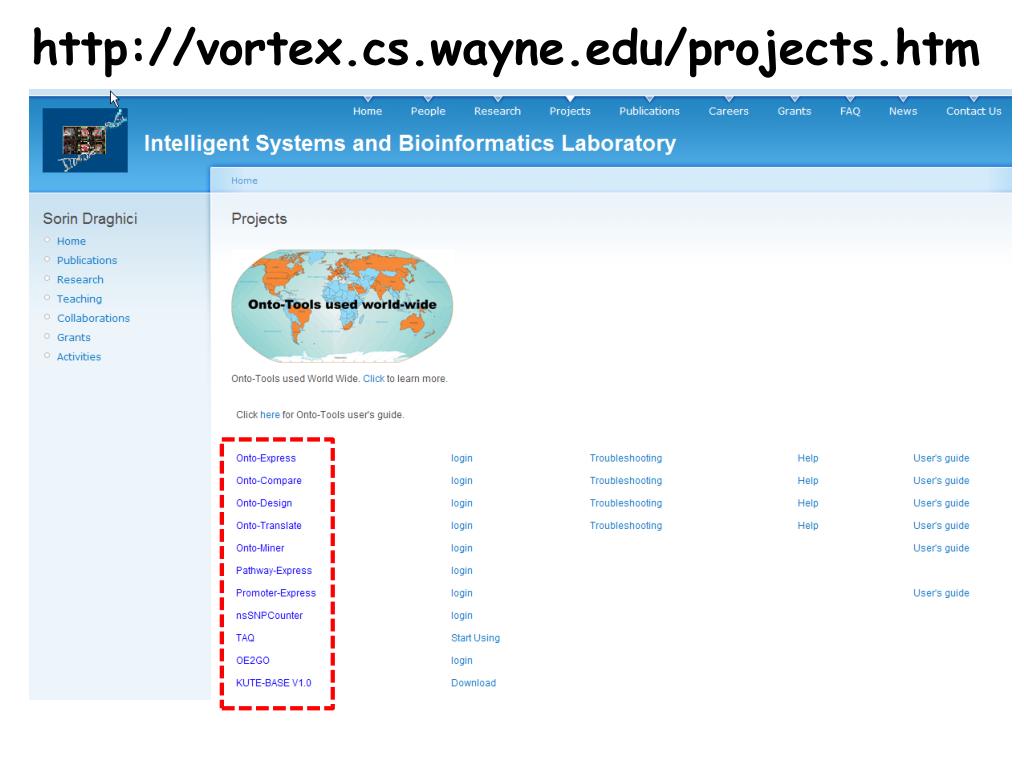The width and height of the screenshot is (1024, 768).
Task: Click Start Using for TAQ
Action: 475,638
